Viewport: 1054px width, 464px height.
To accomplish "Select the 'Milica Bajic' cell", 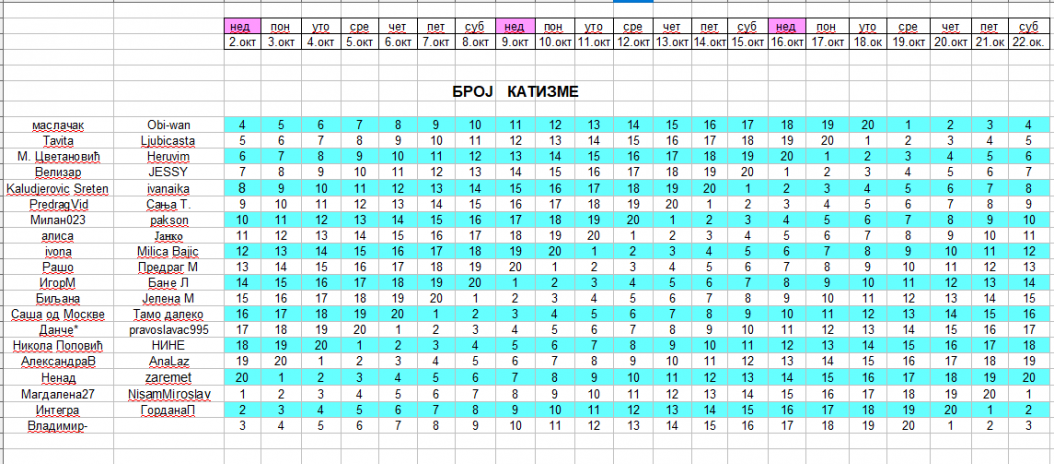I will tap(169, 251).
